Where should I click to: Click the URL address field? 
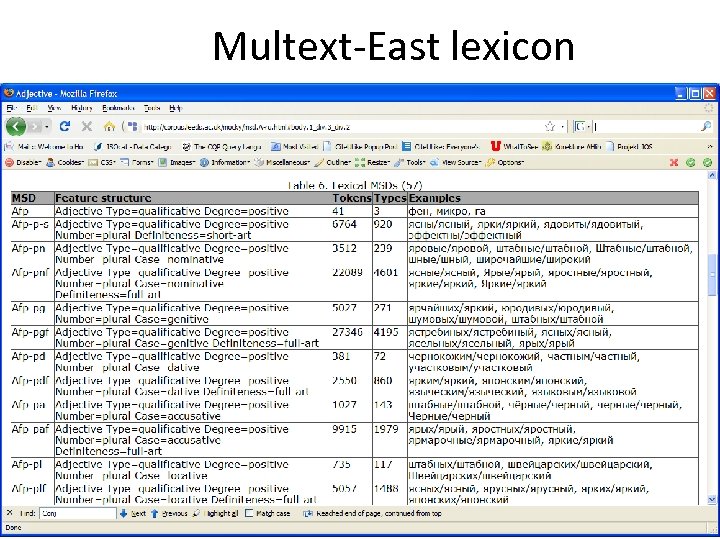point(340,127)
